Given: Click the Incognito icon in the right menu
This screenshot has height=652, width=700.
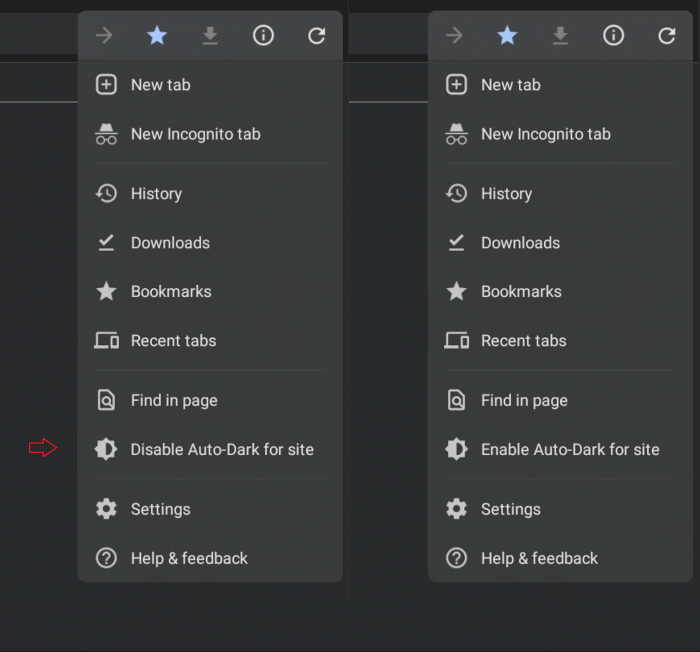Looking at the screenshot, I should click(456, 134).
